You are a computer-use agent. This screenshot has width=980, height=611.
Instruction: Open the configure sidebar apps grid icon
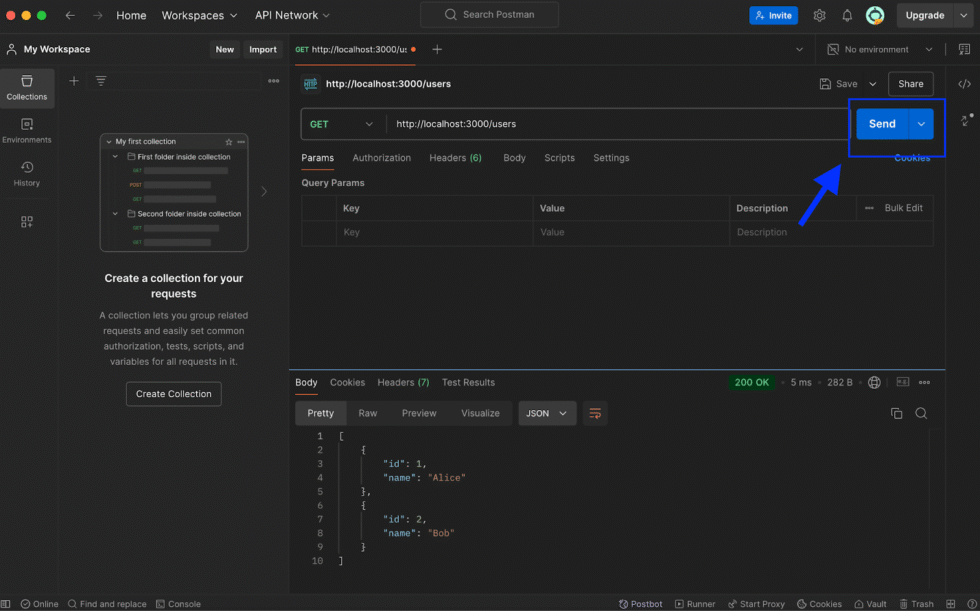pyautogui.click(x=27, y=222)
